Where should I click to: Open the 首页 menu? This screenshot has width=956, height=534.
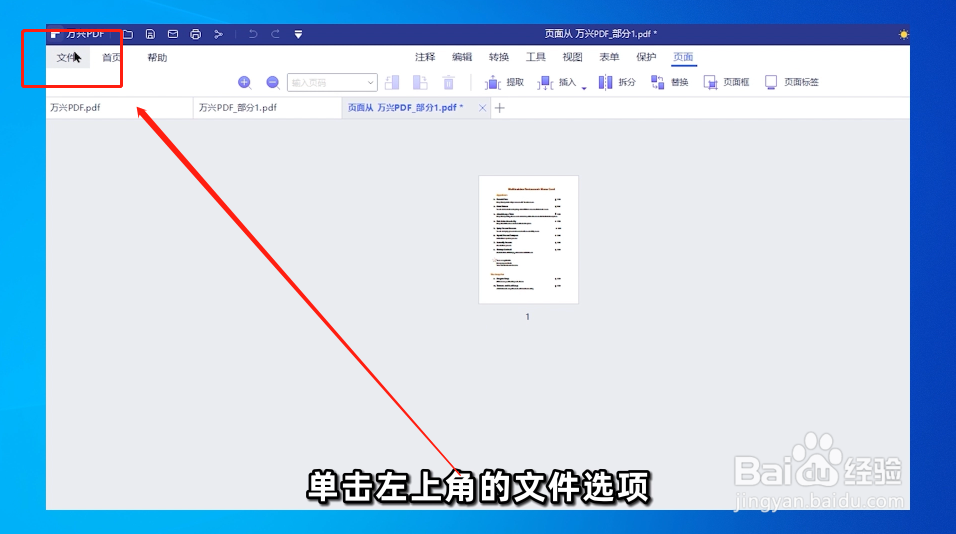(111, 57)
